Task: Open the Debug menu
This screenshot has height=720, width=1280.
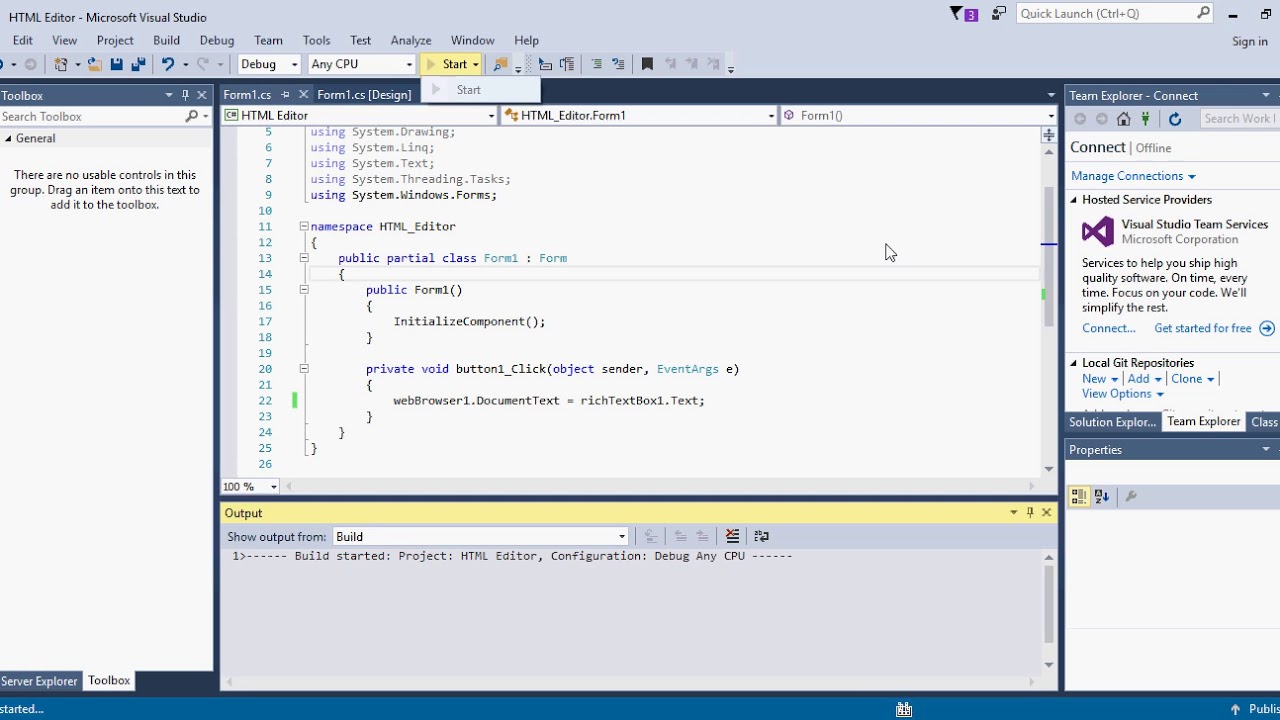Action: click(216, 40)
